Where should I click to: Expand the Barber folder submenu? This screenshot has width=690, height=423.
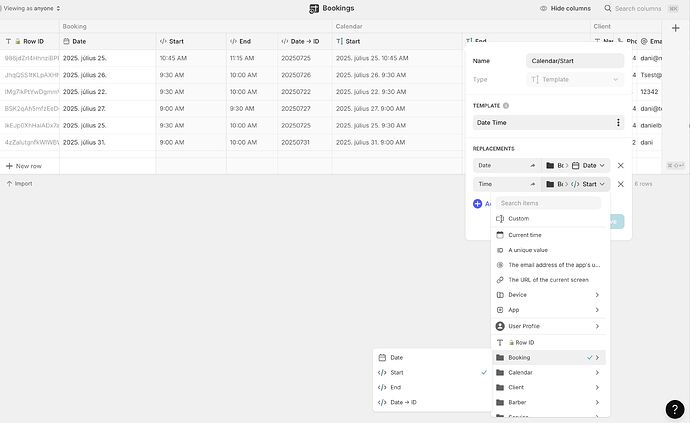point(550,402)
